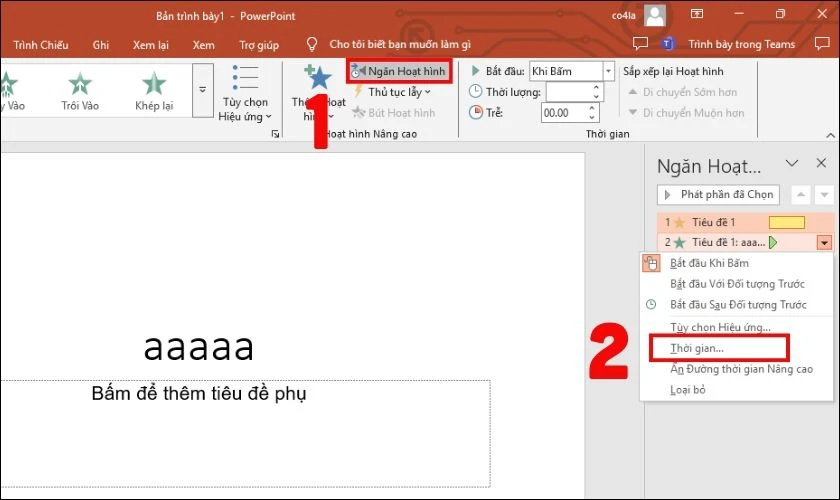Open the Ghi tab

[x=101, y=45]
